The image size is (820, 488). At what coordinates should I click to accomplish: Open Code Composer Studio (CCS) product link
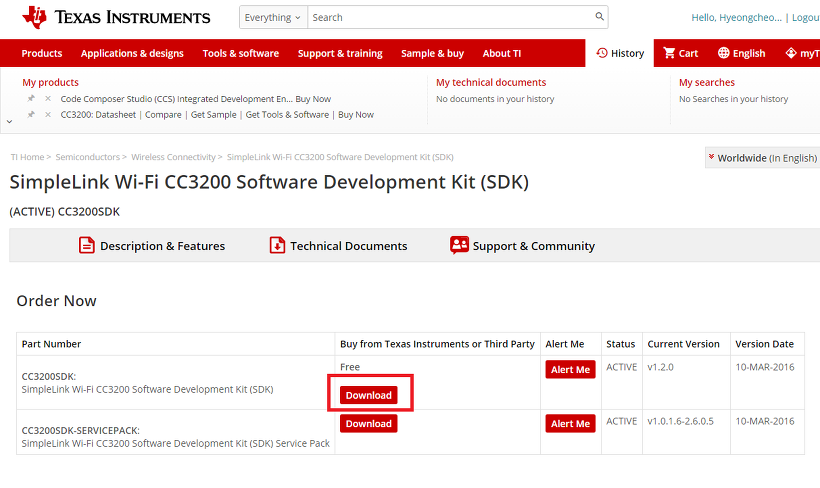click(176, 99)
